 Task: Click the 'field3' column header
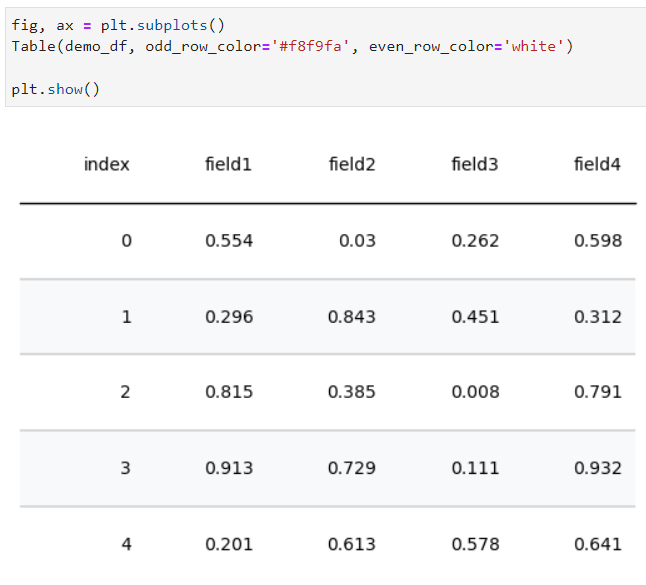[x=475, y=164]
